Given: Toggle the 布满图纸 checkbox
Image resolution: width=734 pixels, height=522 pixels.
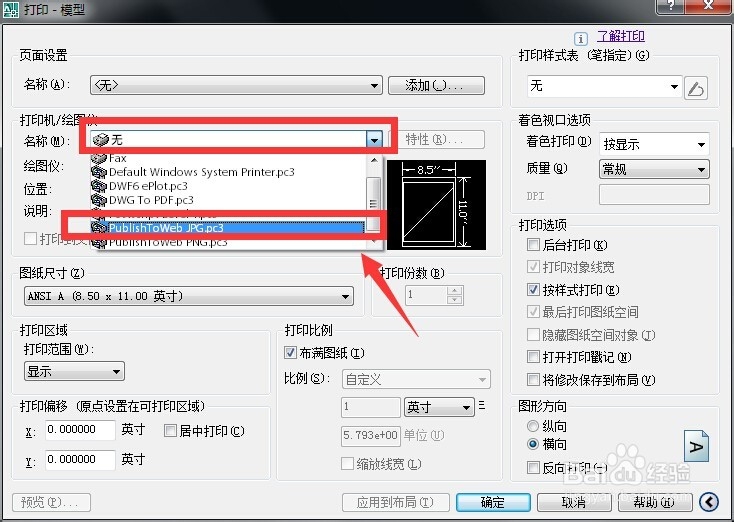Looking at the screenshot, I should pyautogui.click(x=290, y=353).
